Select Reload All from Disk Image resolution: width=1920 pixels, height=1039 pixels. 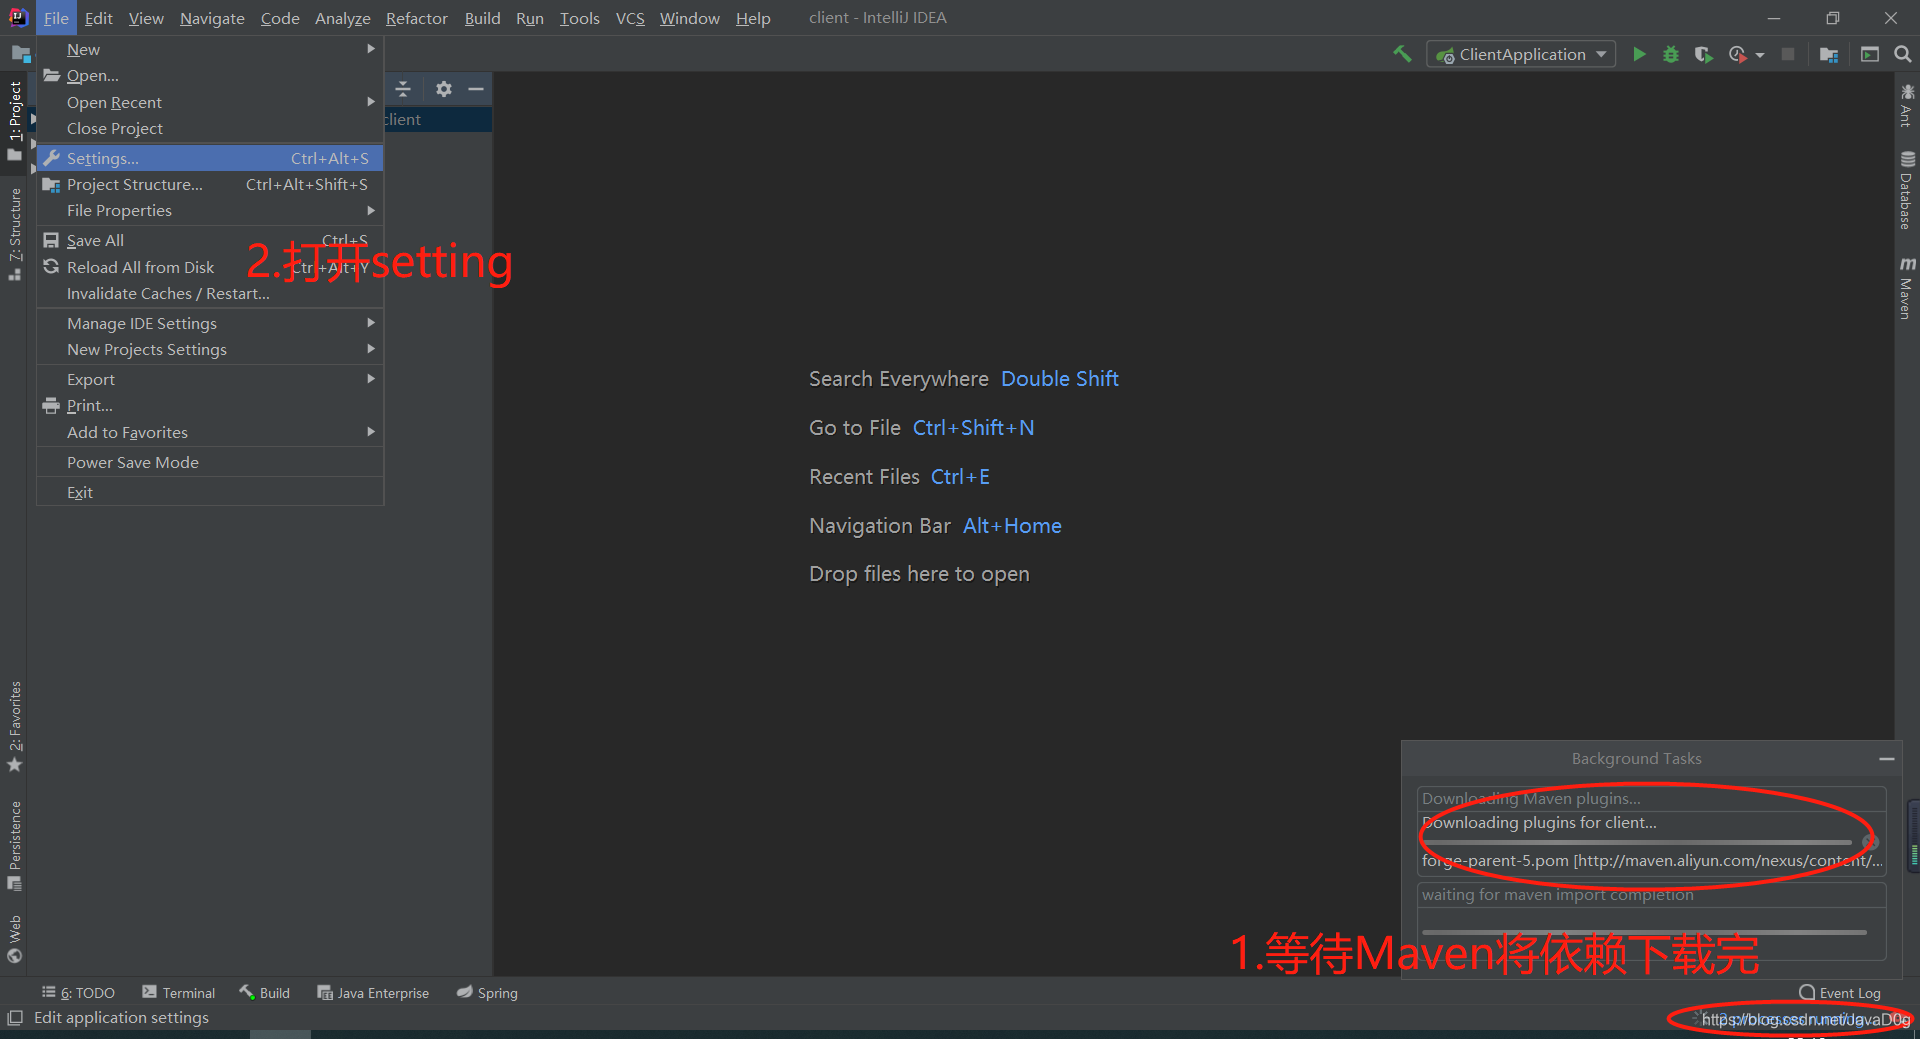[x=210, y=267]
